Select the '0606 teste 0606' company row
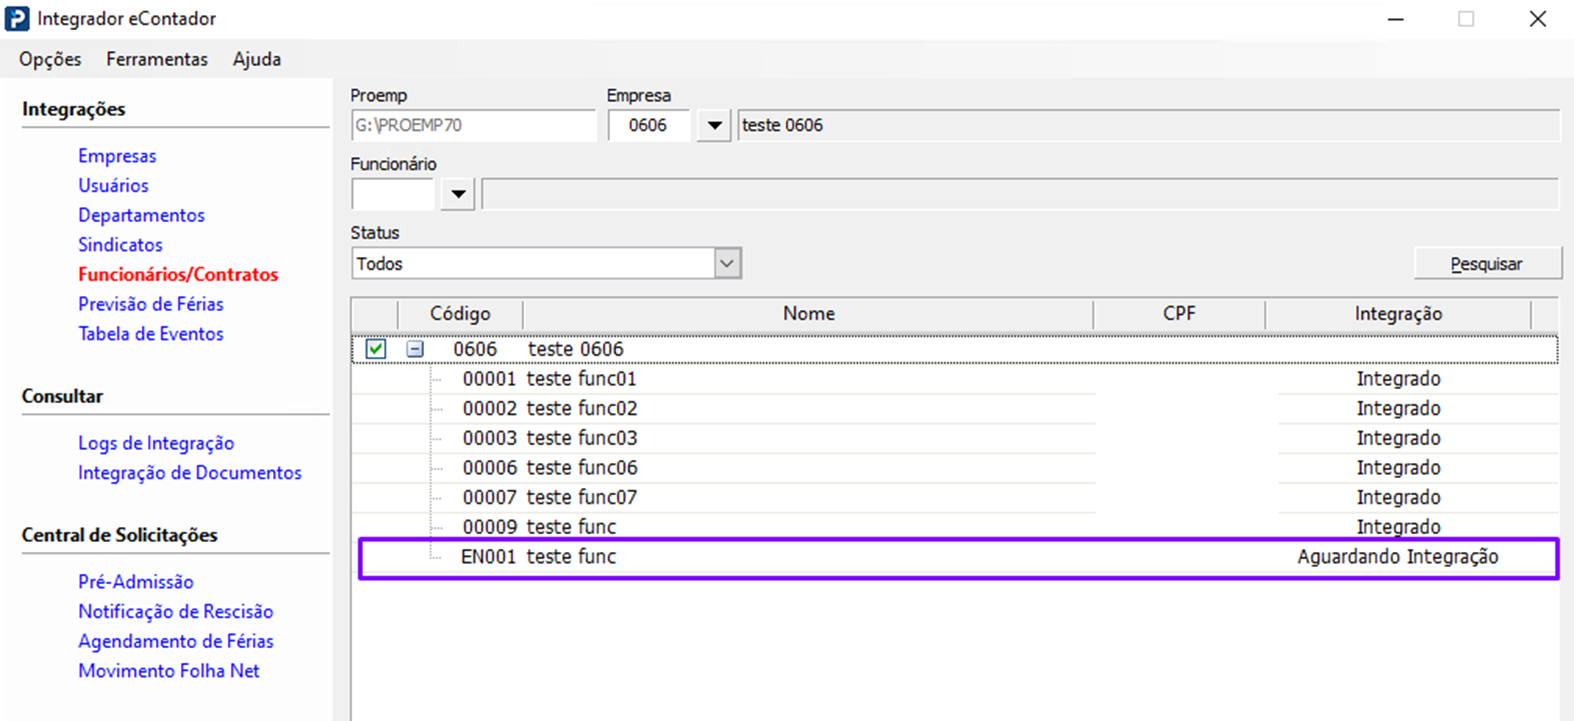 955,349
